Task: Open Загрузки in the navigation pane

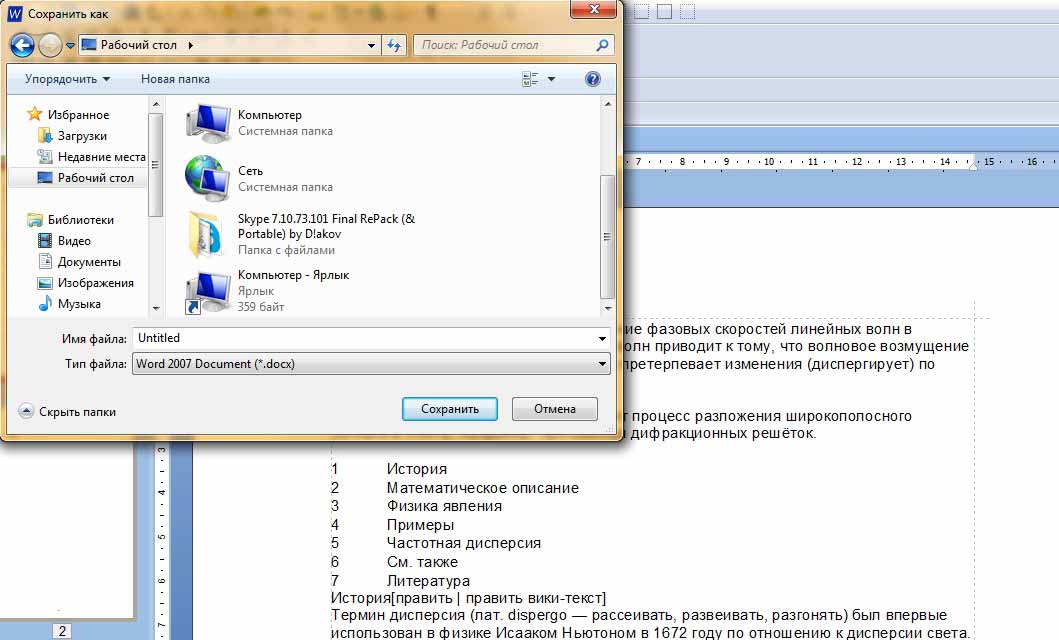Action: click(x=82, y=136)
